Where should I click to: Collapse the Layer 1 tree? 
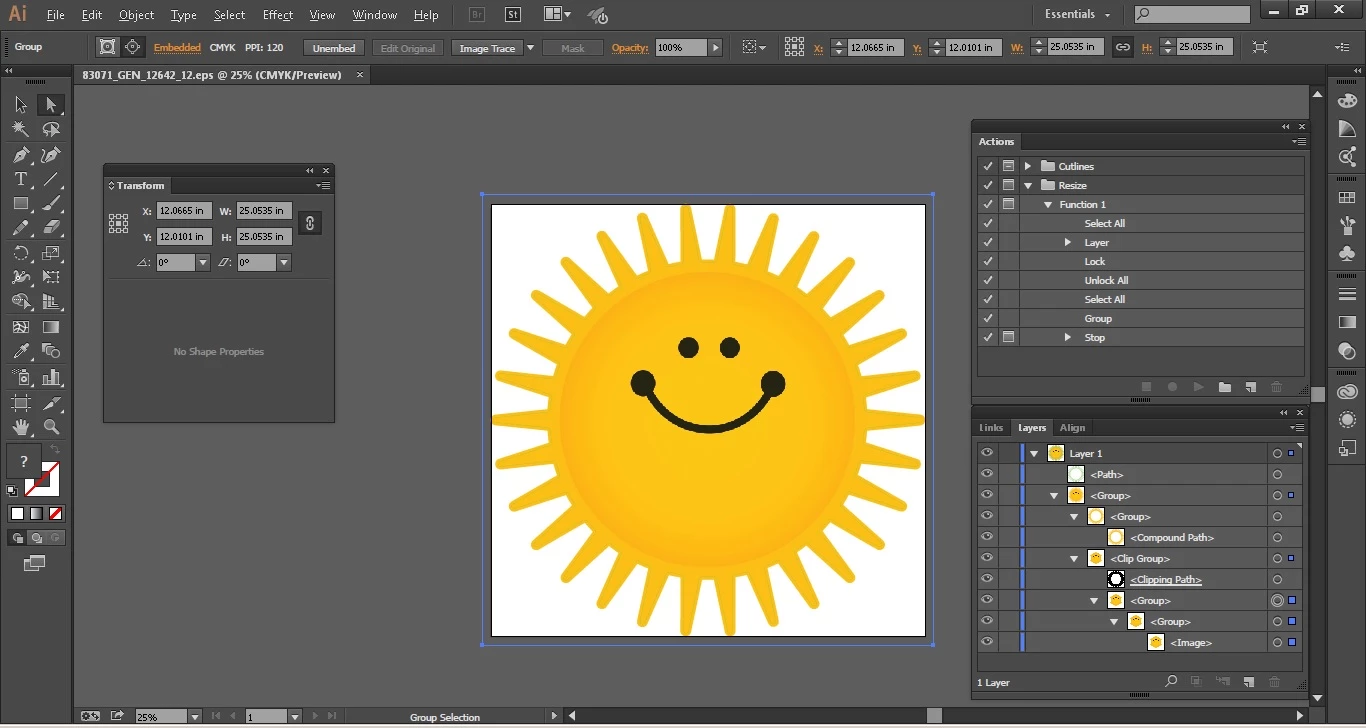coord(1034,454)
